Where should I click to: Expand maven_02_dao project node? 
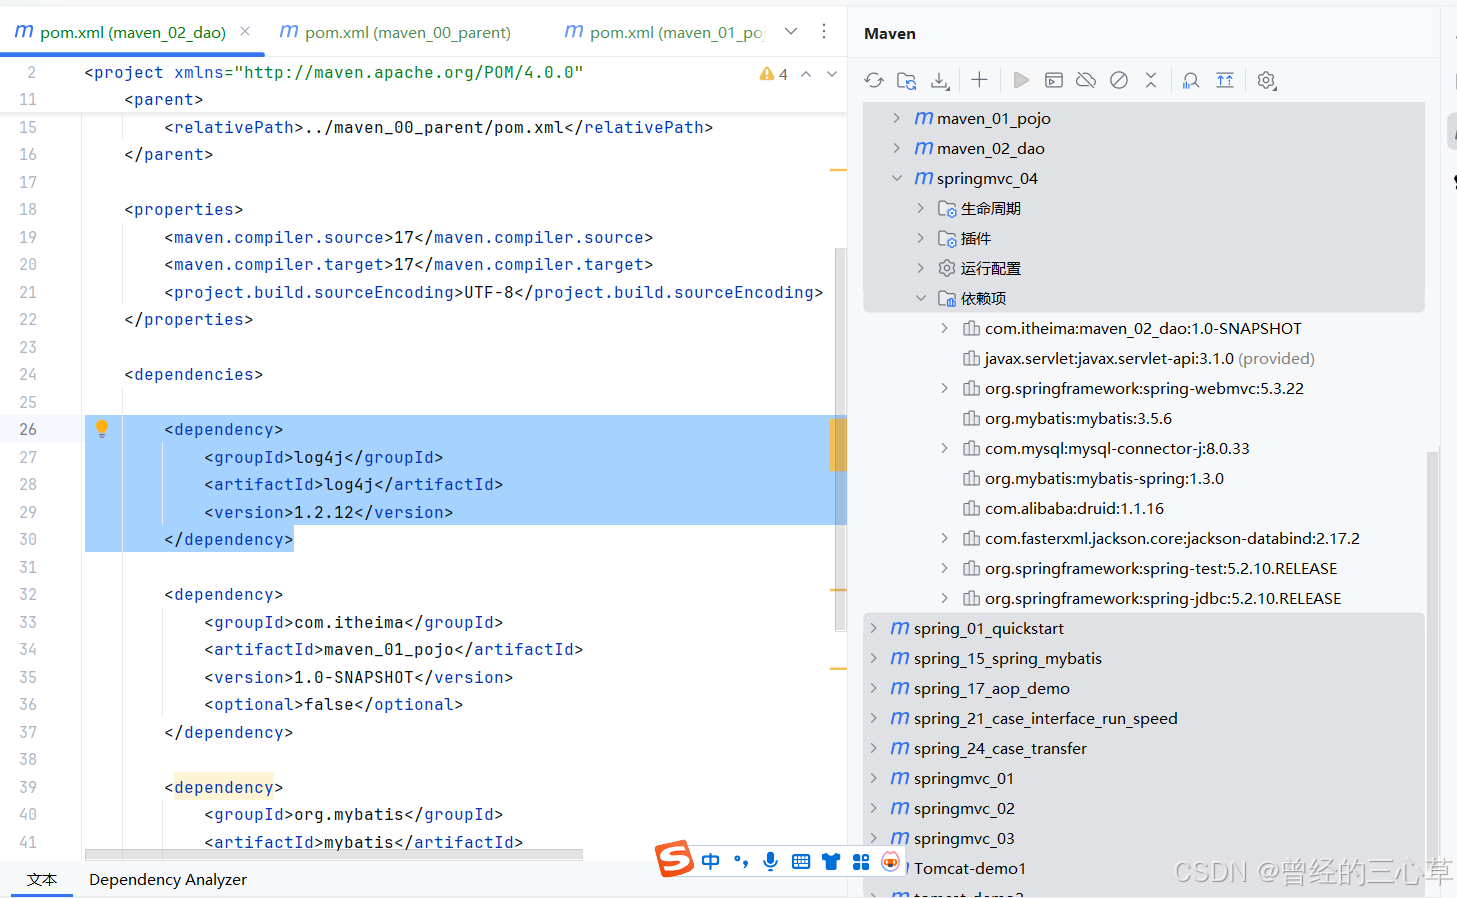(897, 148)
